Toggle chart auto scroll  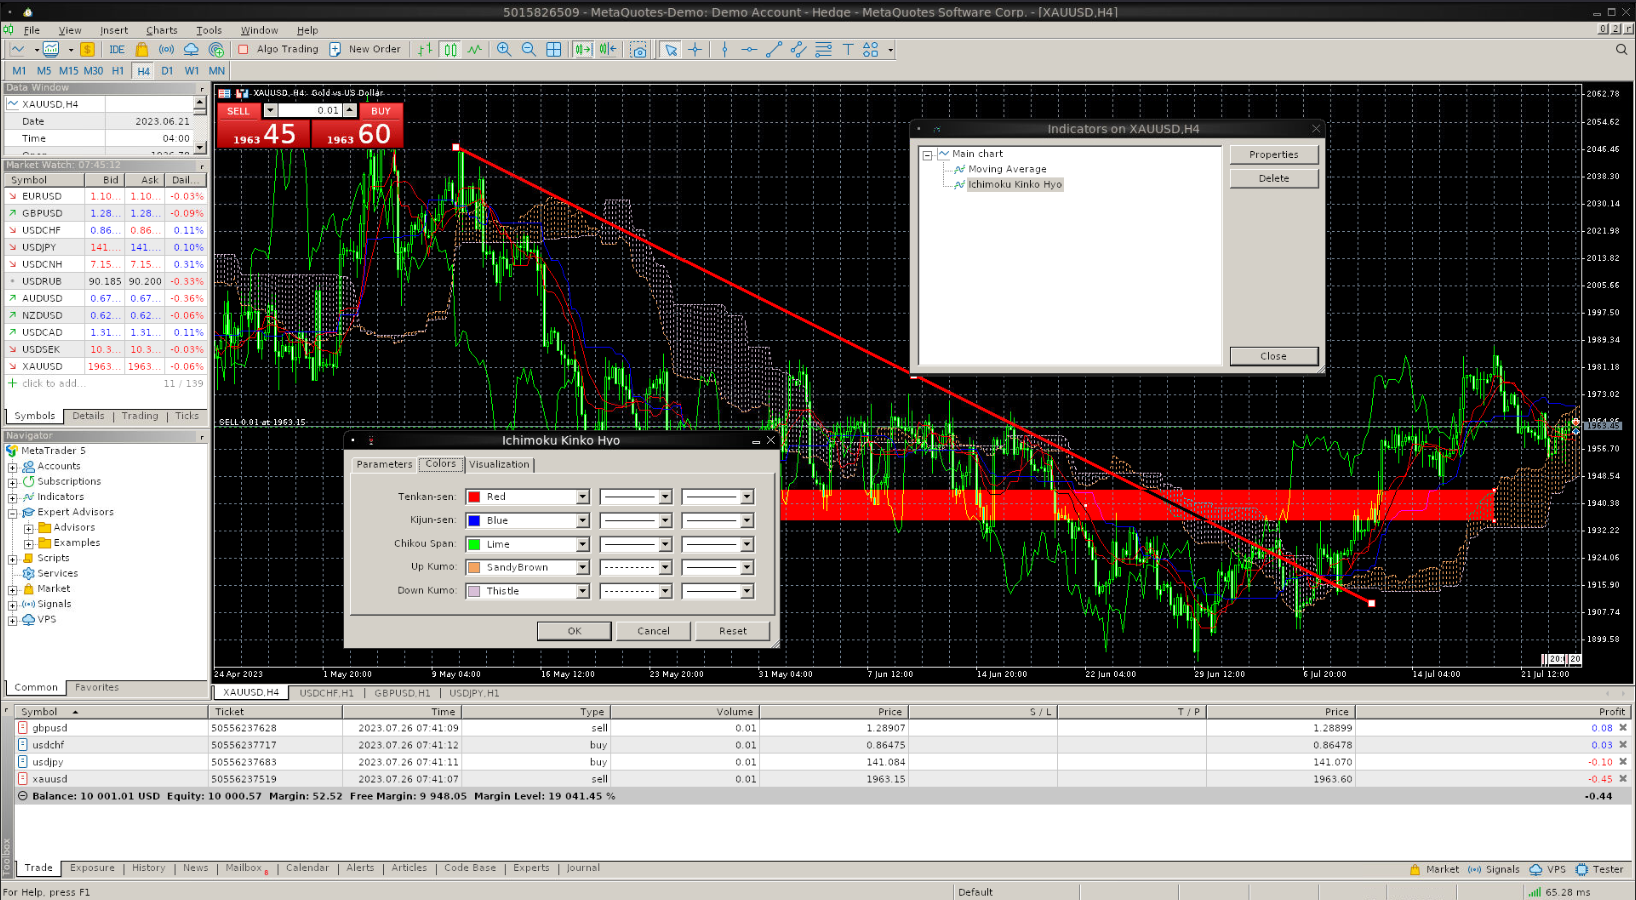click(583, 49)
